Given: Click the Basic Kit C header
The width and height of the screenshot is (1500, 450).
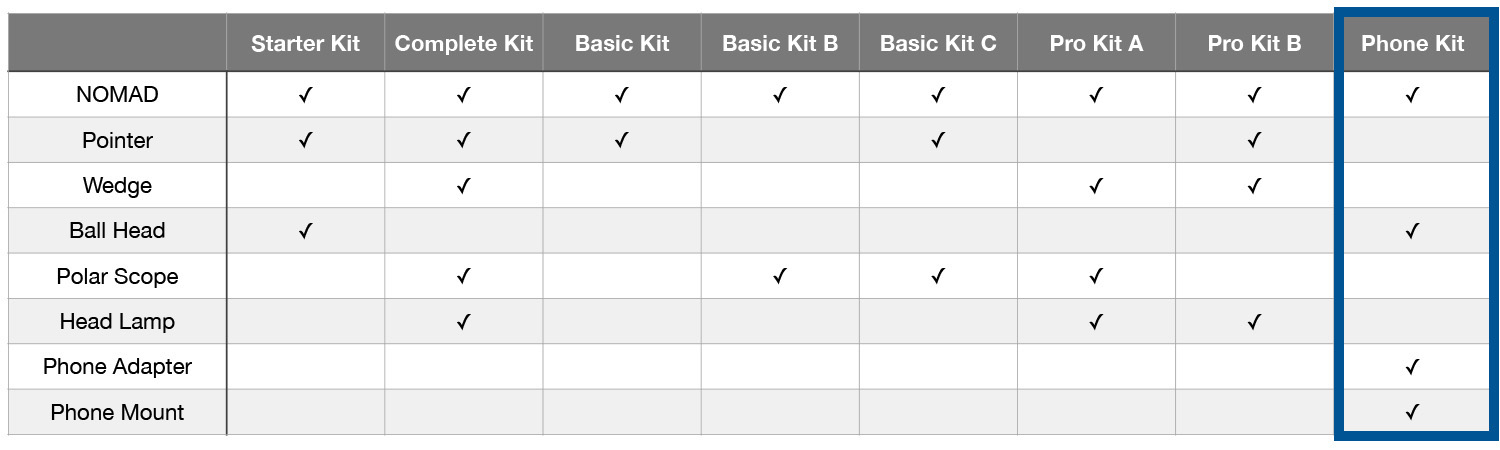Looking at the screenshot, I should 938,43.
